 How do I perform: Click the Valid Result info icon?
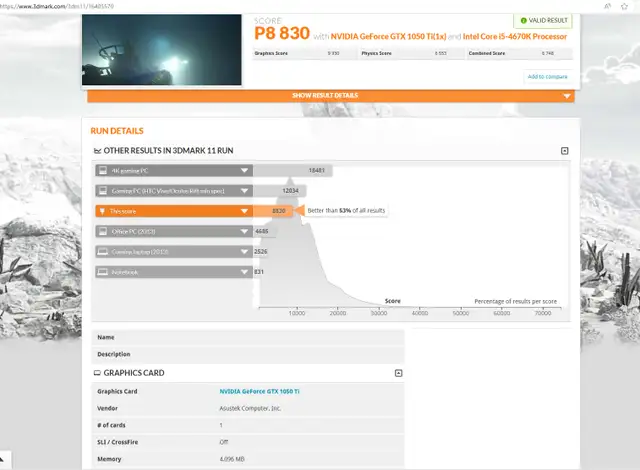coord(523,20)
